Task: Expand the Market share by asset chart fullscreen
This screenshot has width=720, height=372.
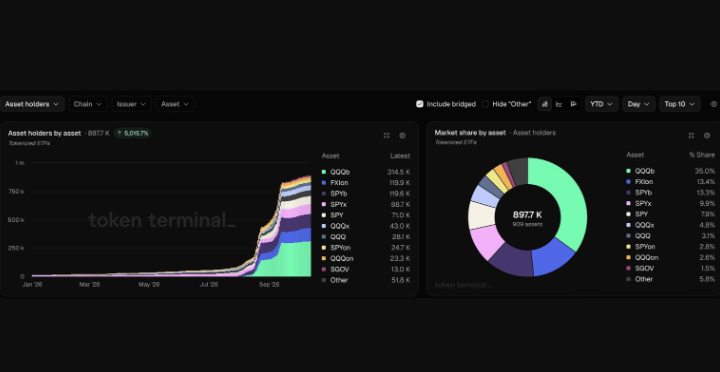Action: pos(691,135)
